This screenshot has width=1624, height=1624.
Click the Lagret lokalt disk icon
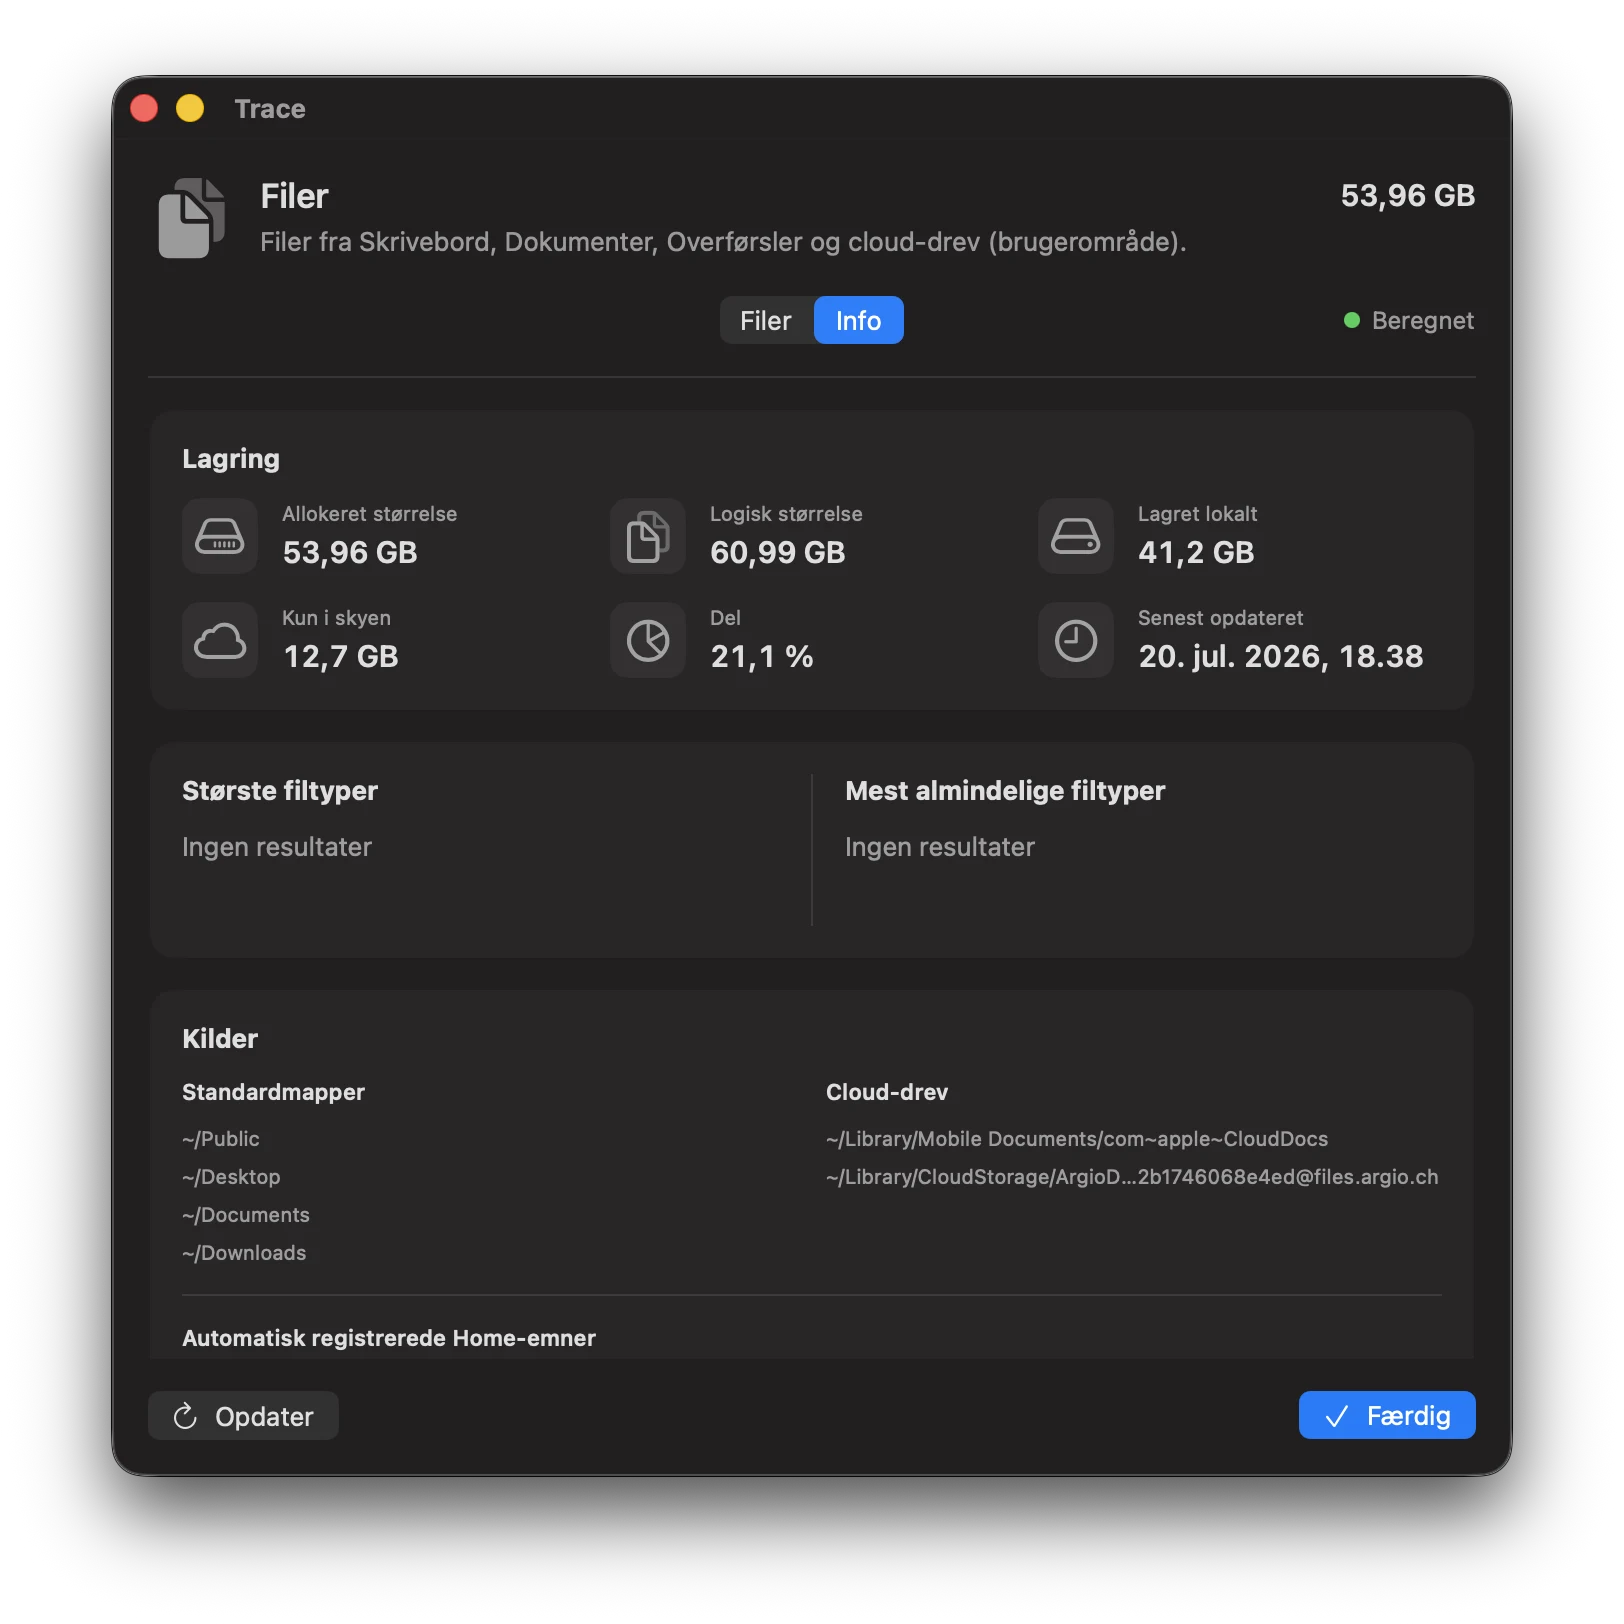[x=1076, y=536]
